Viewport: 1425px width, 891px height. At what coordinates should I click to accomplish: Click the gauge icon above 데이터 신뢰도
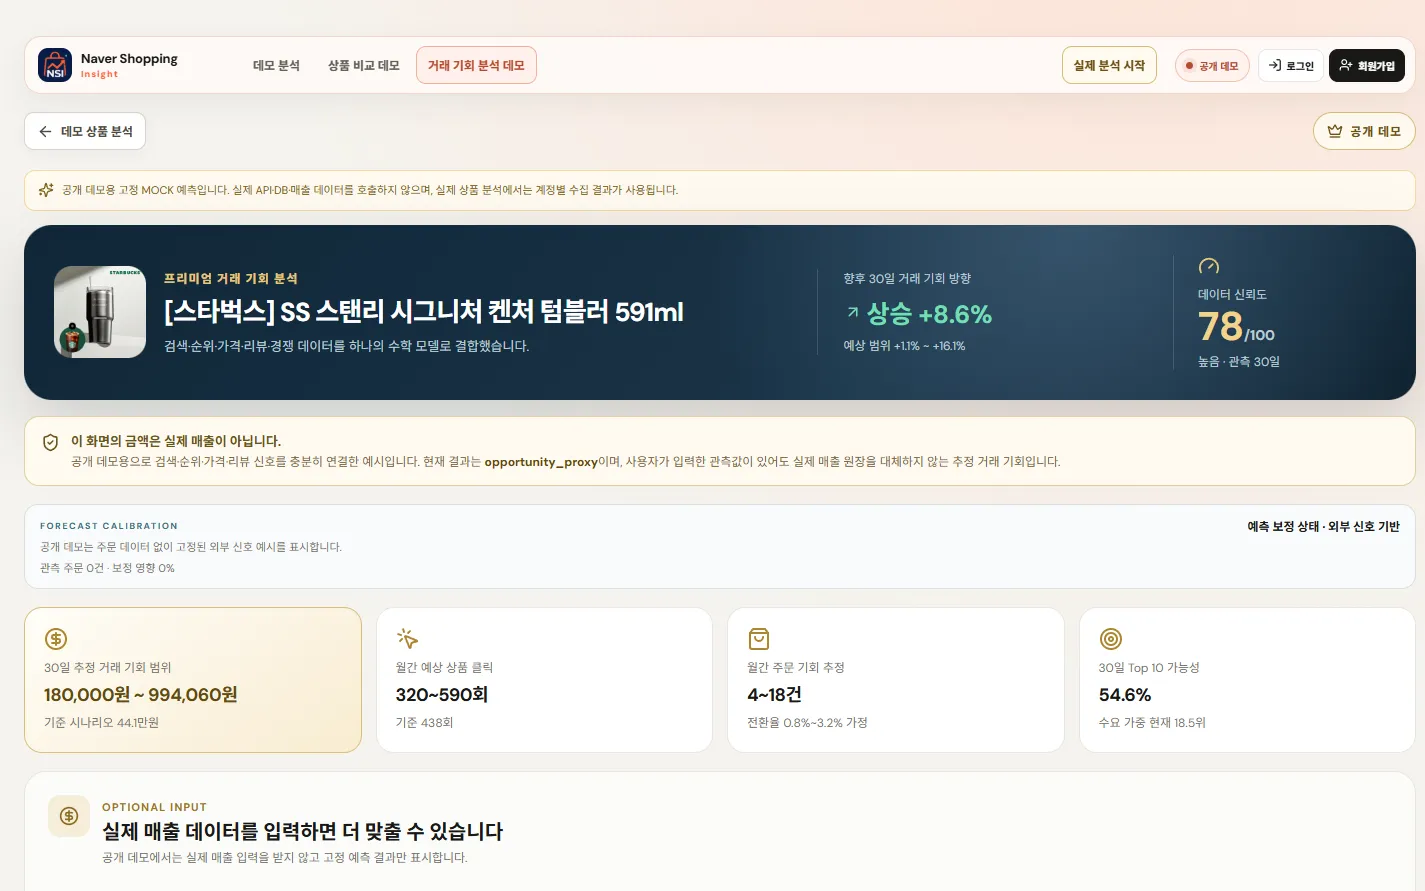(x=1209, y=266)
